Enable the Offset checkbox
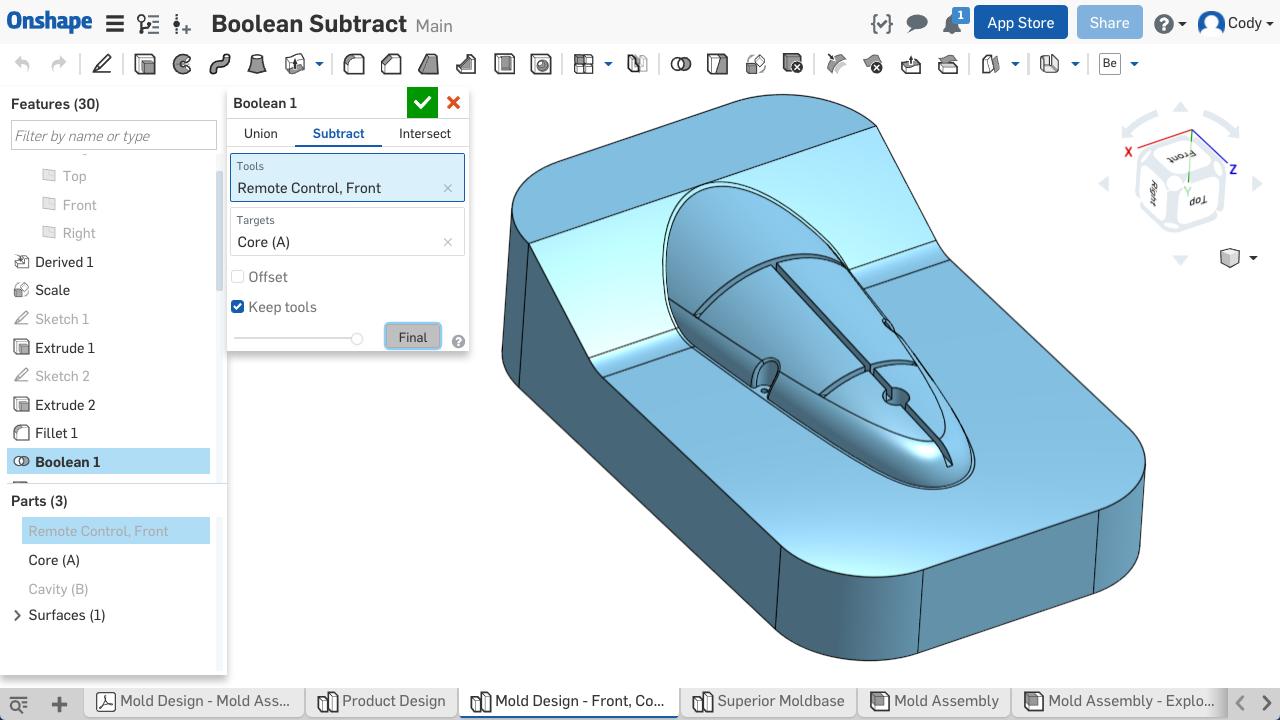The image size is (1280, 720). click(x=238, y=277)
